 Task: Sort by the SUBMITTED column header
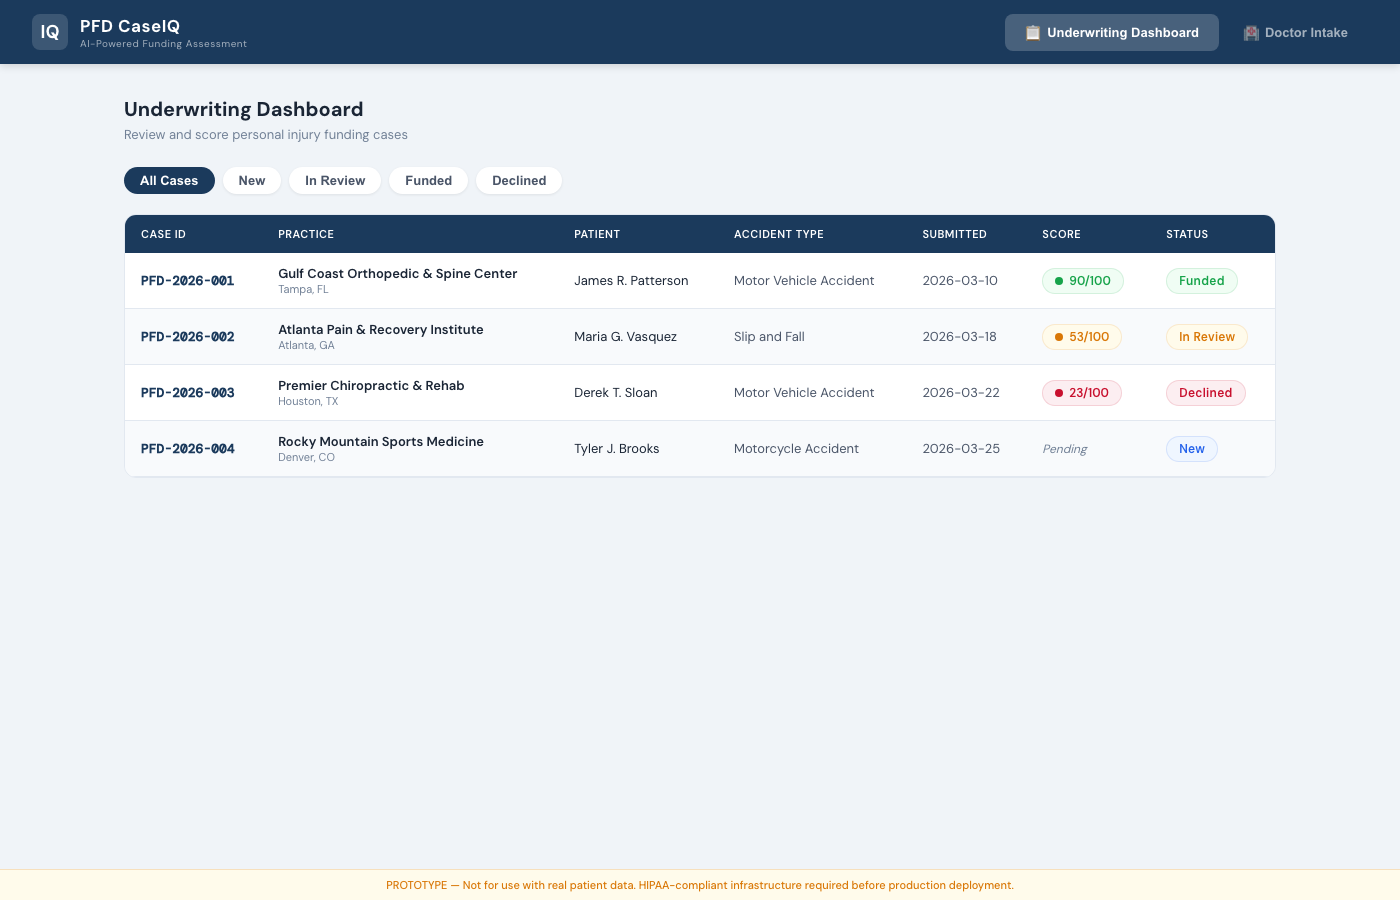pyautogui.click(x=954, y=234)
